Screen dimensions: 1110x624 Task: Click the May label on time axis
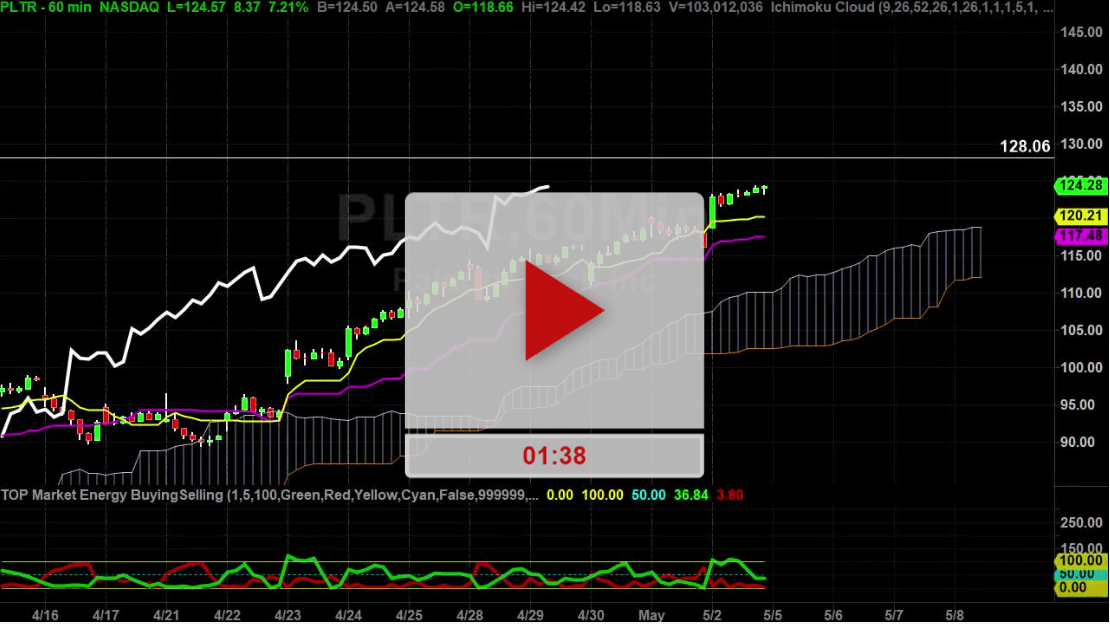[x=651, y=615]
